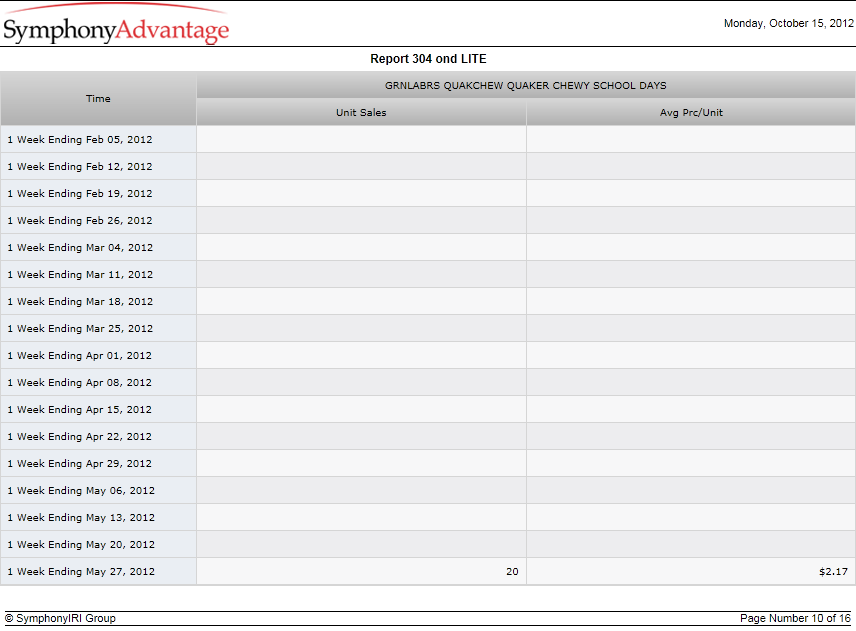
Task: Click the Time column header
Action: click(x=98, y=99)
